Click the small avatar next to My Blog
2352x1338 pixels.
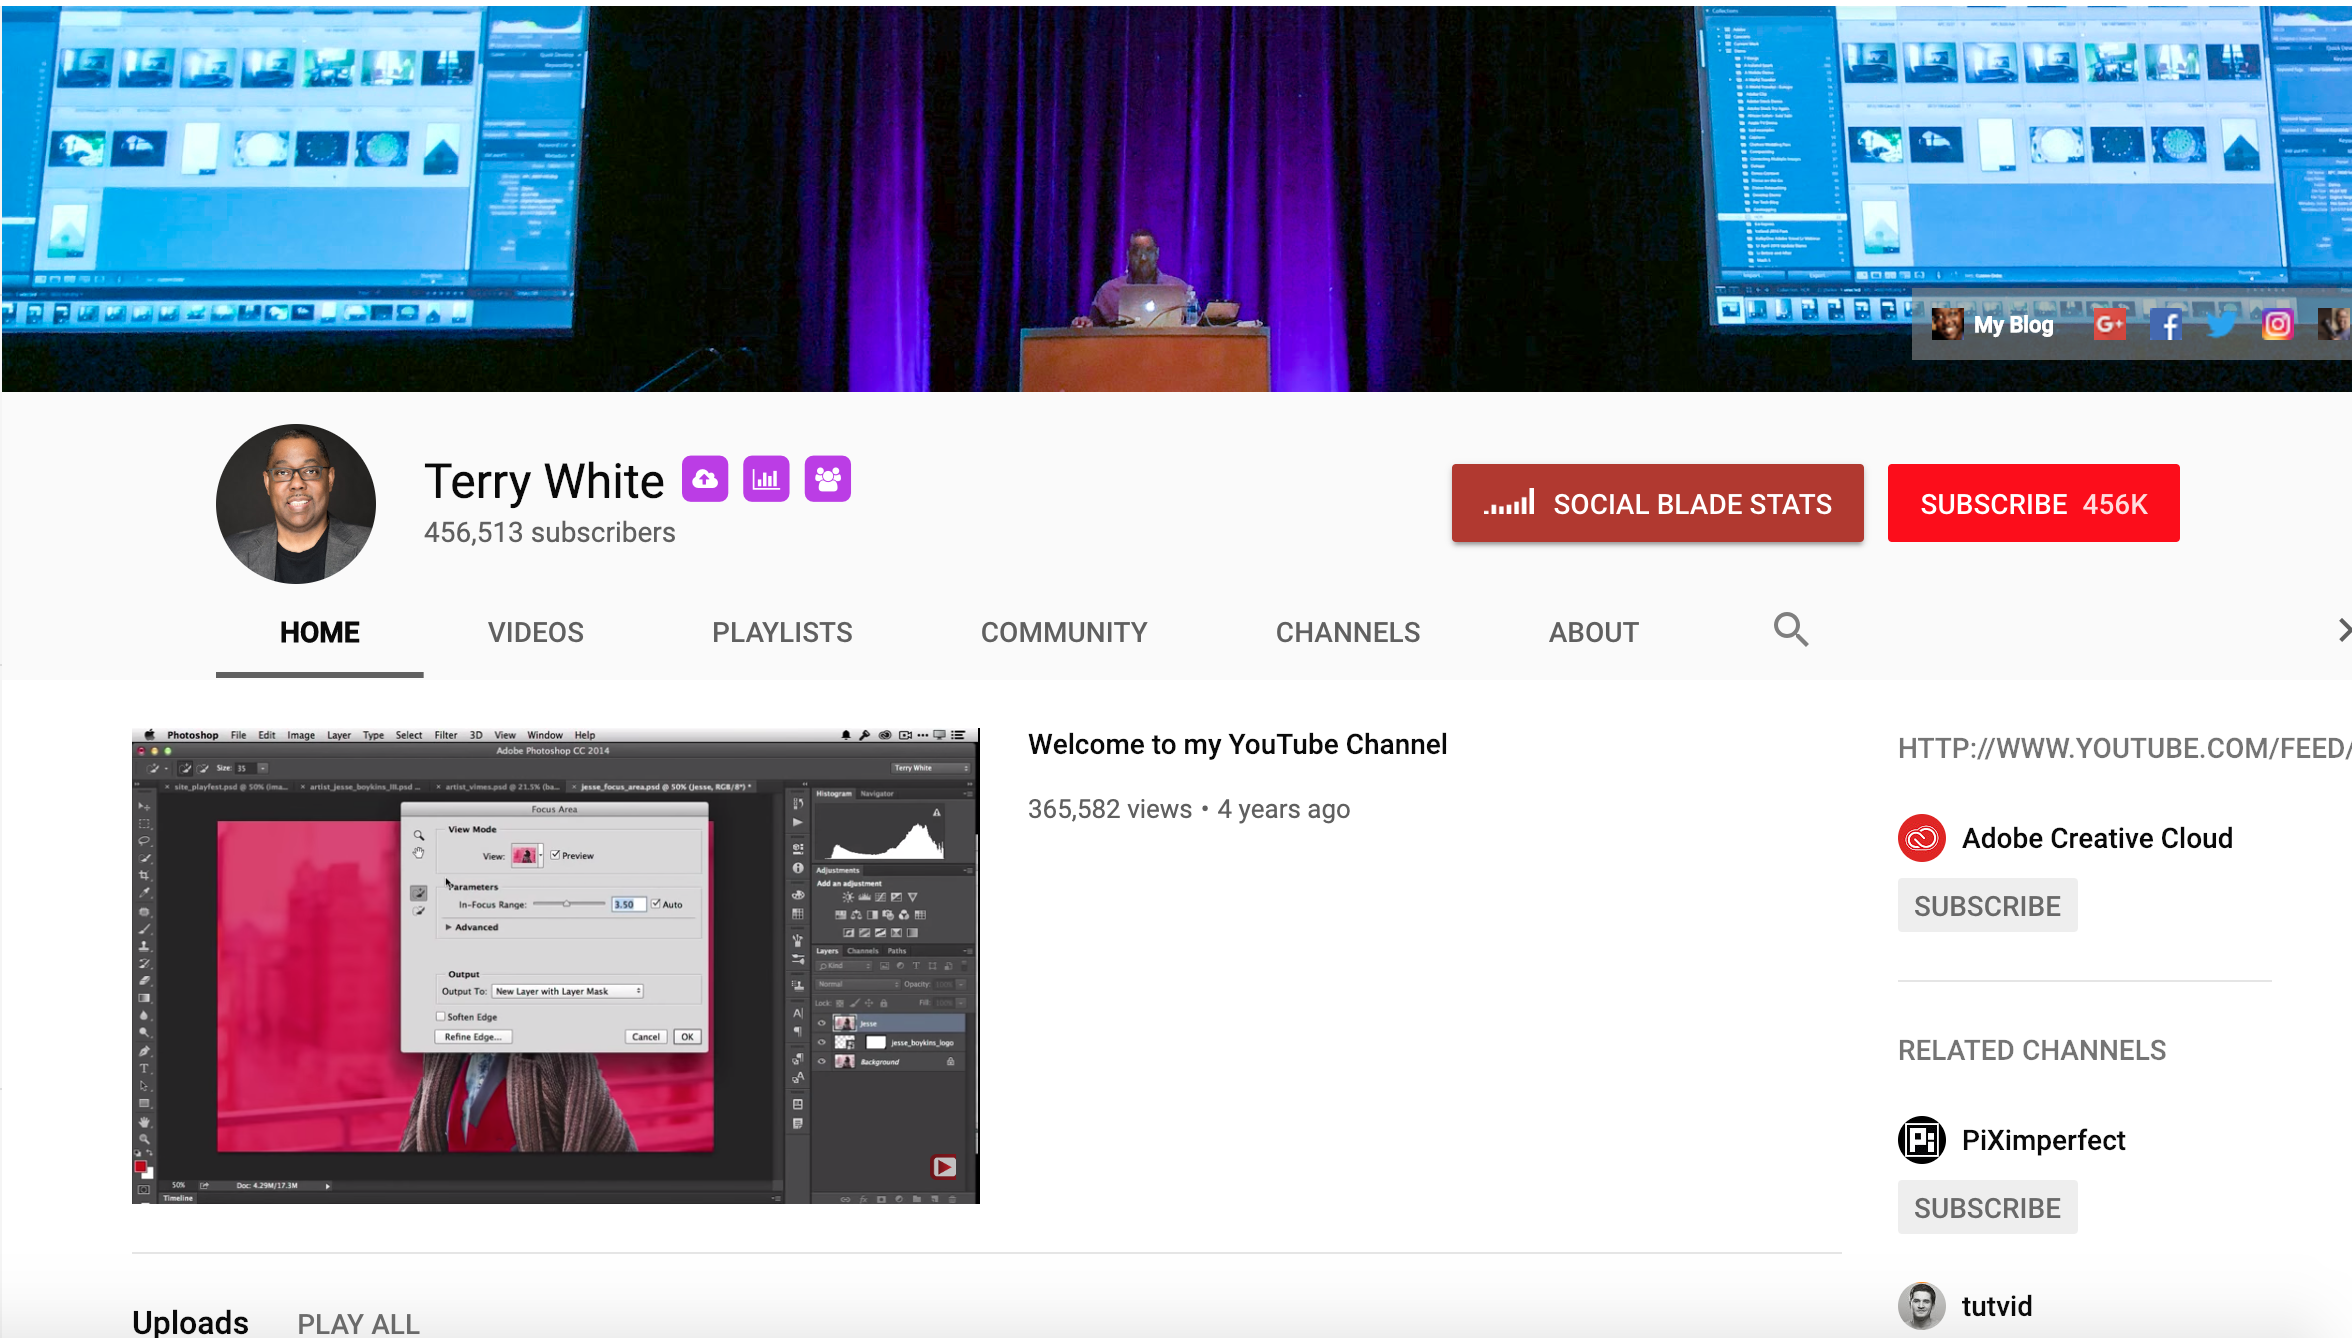[x=1947, y=324]
